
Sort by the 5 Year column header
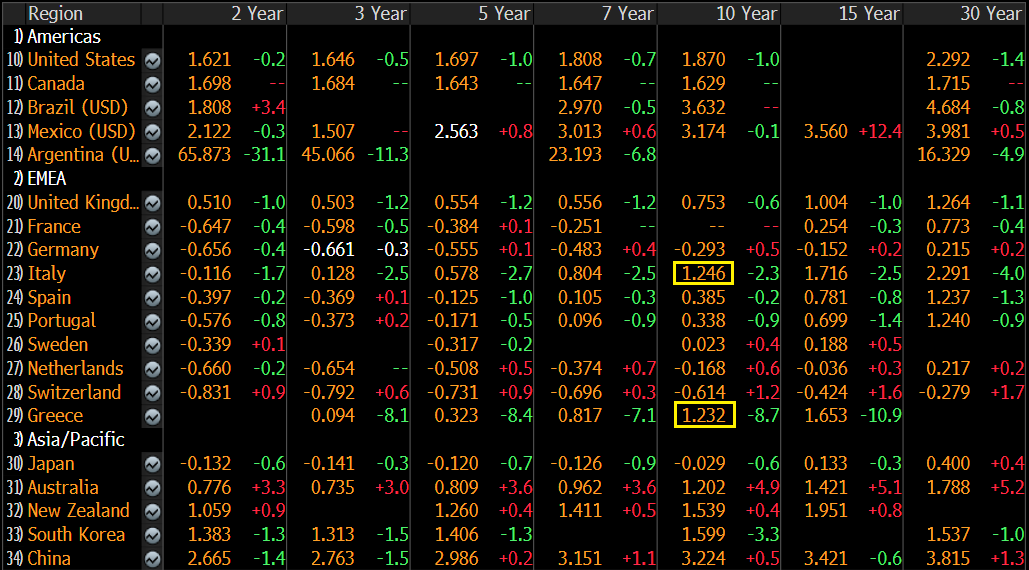(x=504, y=14)
